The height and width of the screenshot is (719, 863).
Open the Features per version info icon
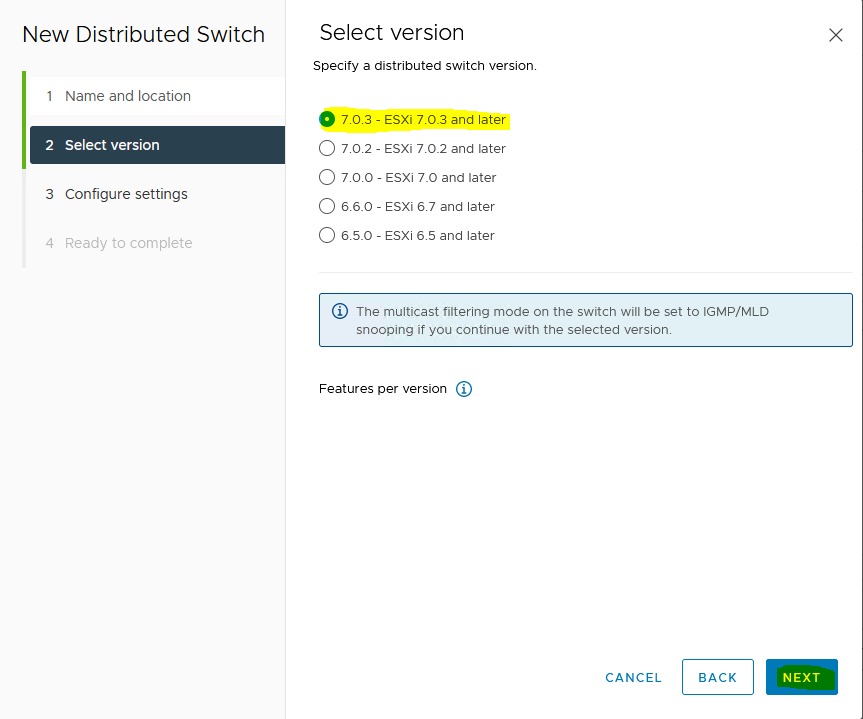point(464,389)
